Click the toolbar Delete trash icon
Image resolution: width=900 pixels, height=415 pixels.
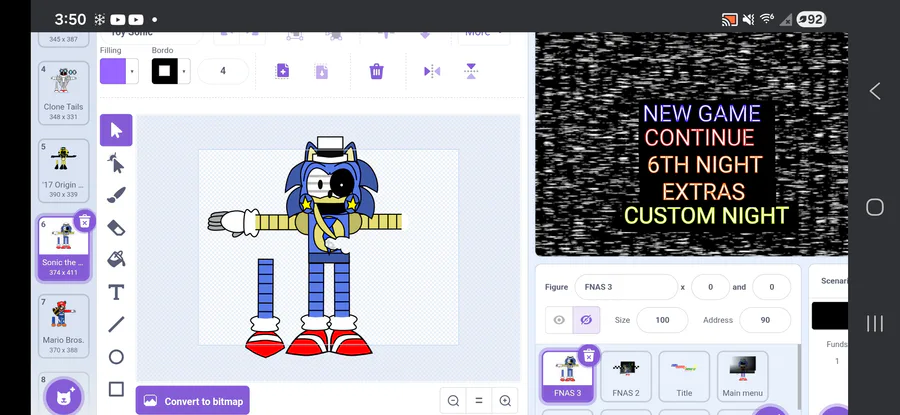[376, 71]
